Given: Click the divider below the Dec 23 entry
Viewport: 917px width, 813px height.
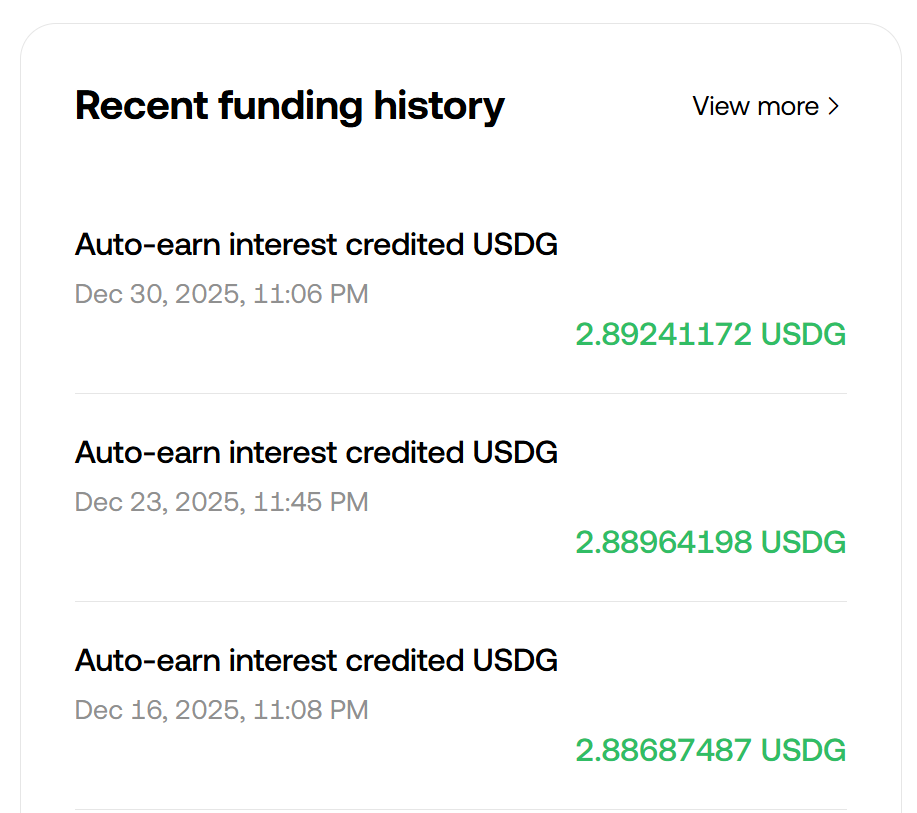Looking at the screenshot, I should pos(460,601).
